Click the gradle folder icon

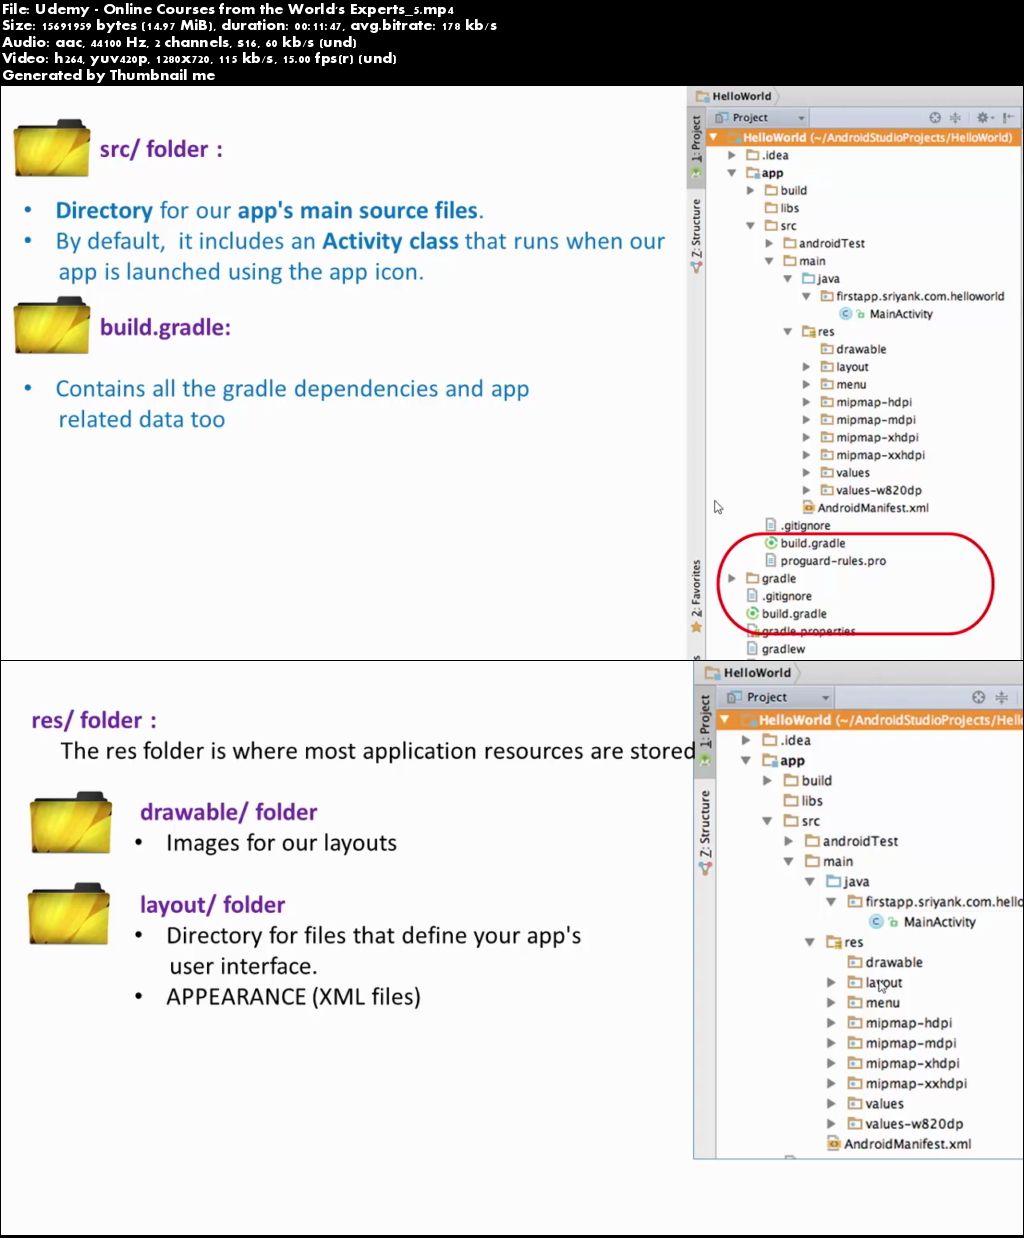[753, 579]
